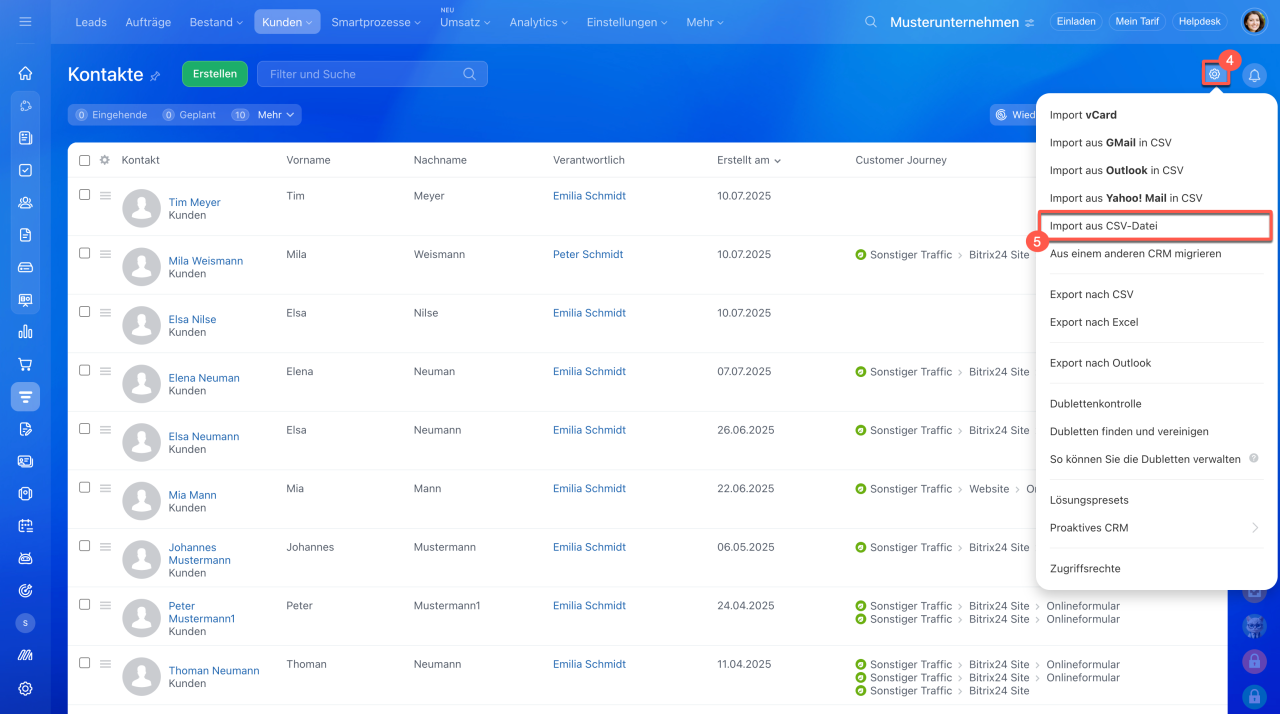The height and width of the screenshot is (714, 1280).
Task: Expand the Kunden dropdown in the top navigation
Action: pyautogui.click(x=287, y=22)
